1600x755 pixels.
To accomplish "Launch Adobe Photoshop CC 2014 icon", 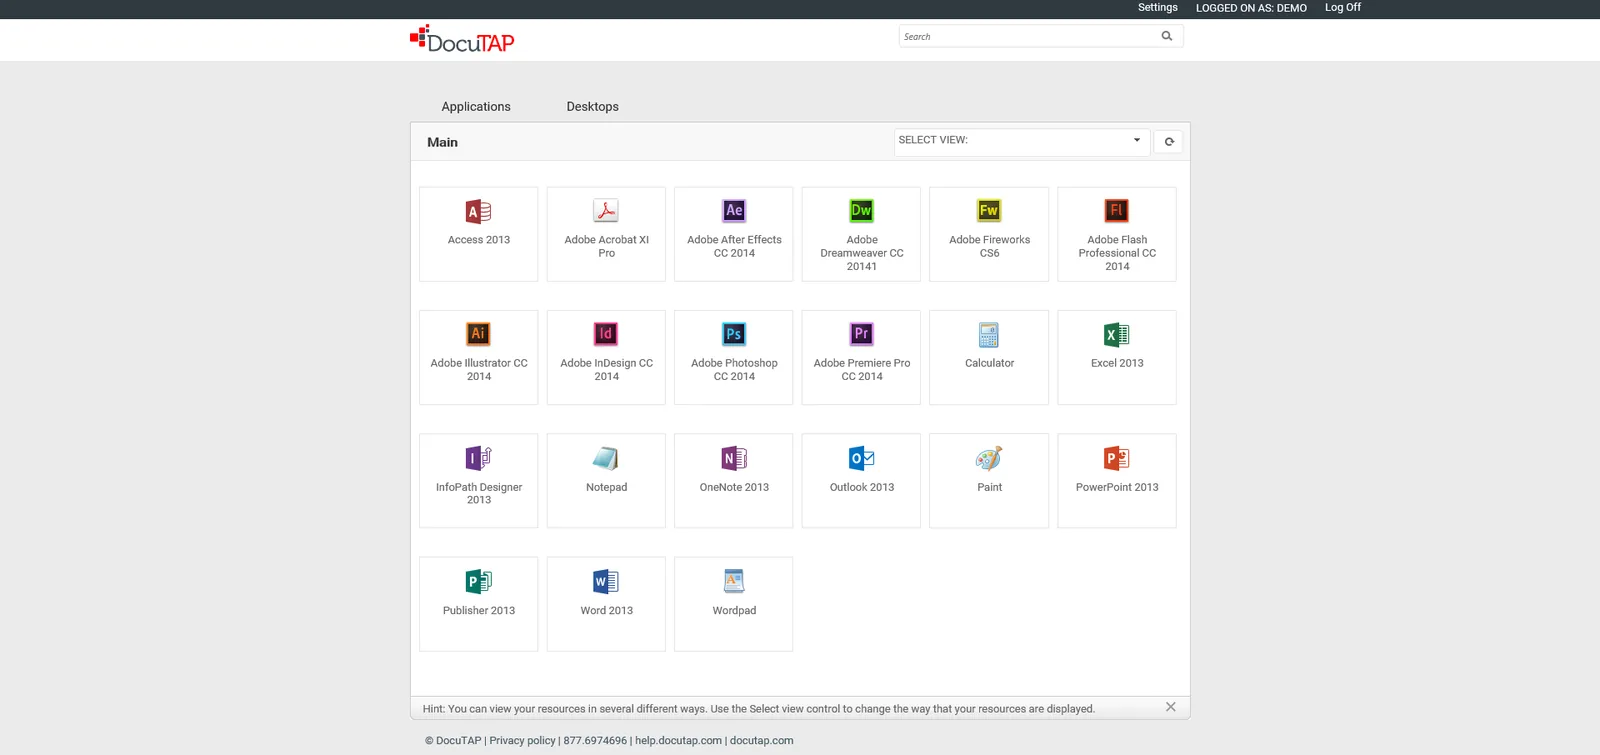I will (x=734, y=334).
